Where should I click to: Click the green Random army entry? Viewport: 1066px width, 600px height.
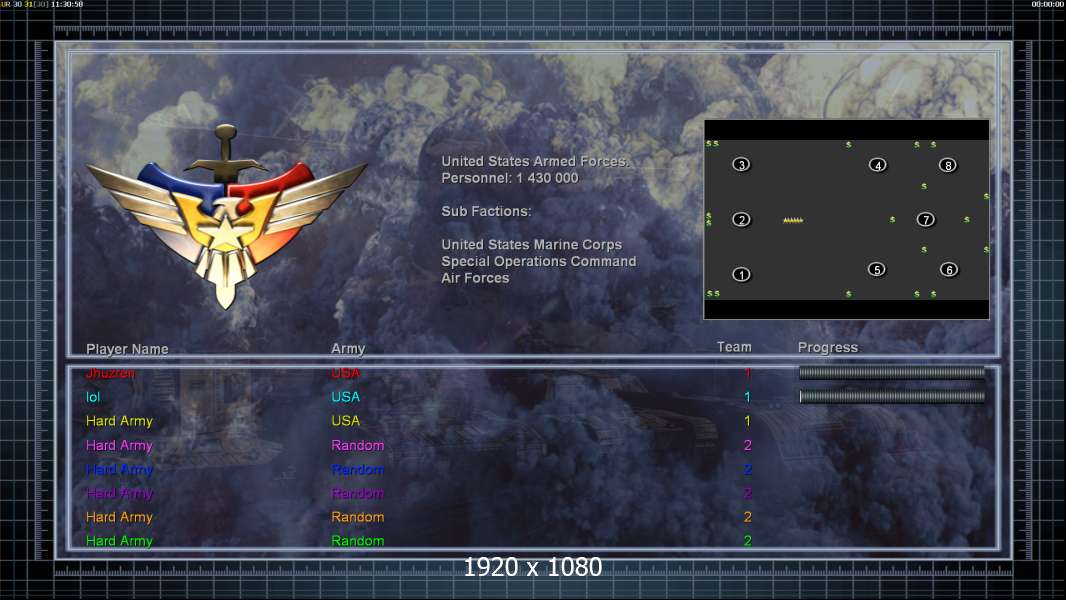[x=358, y=541]
